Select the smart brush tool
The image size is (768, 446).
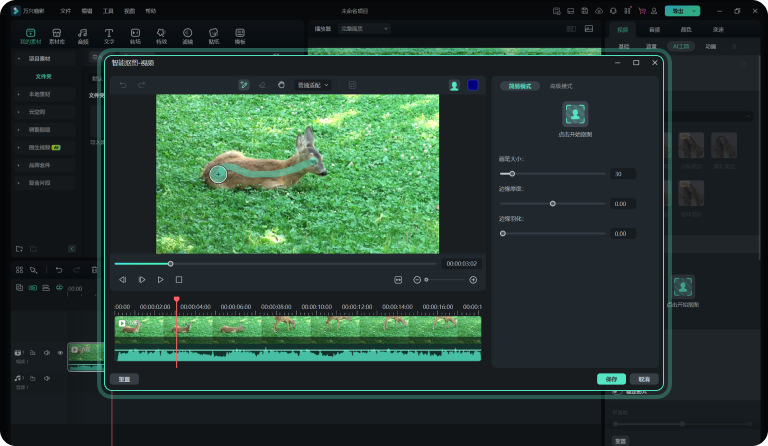pyautogui.click(x=243, y=85)
